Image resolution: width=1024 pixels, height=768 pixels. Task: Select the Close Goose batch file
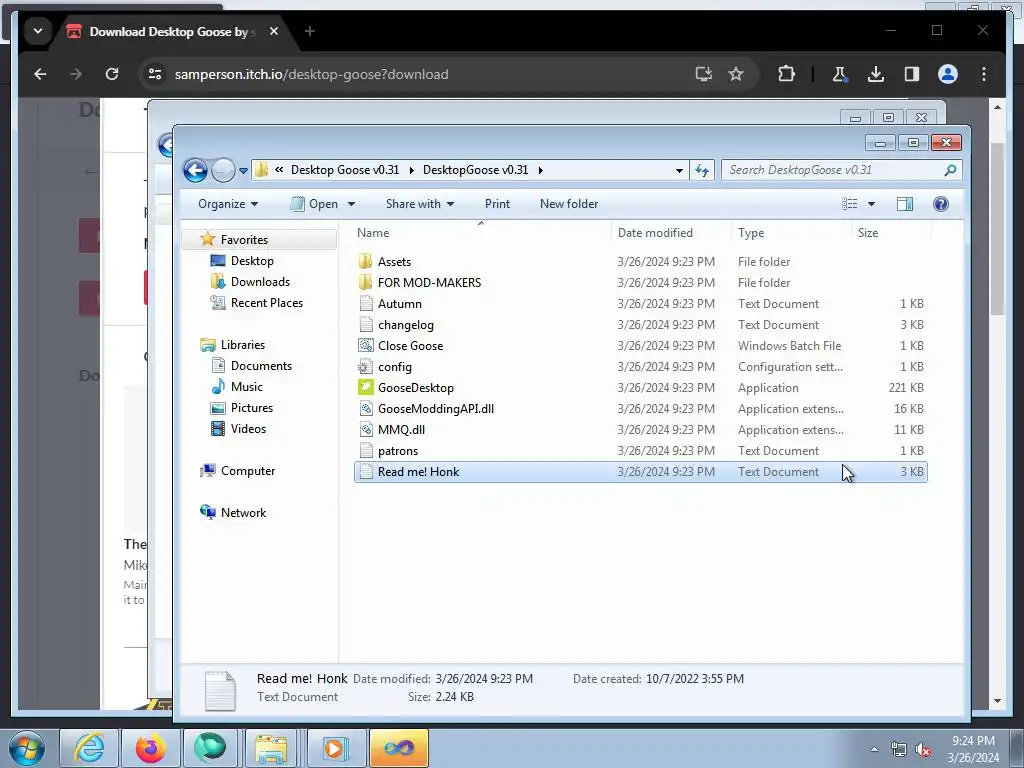pyautogui.click(x=409, y=345)
